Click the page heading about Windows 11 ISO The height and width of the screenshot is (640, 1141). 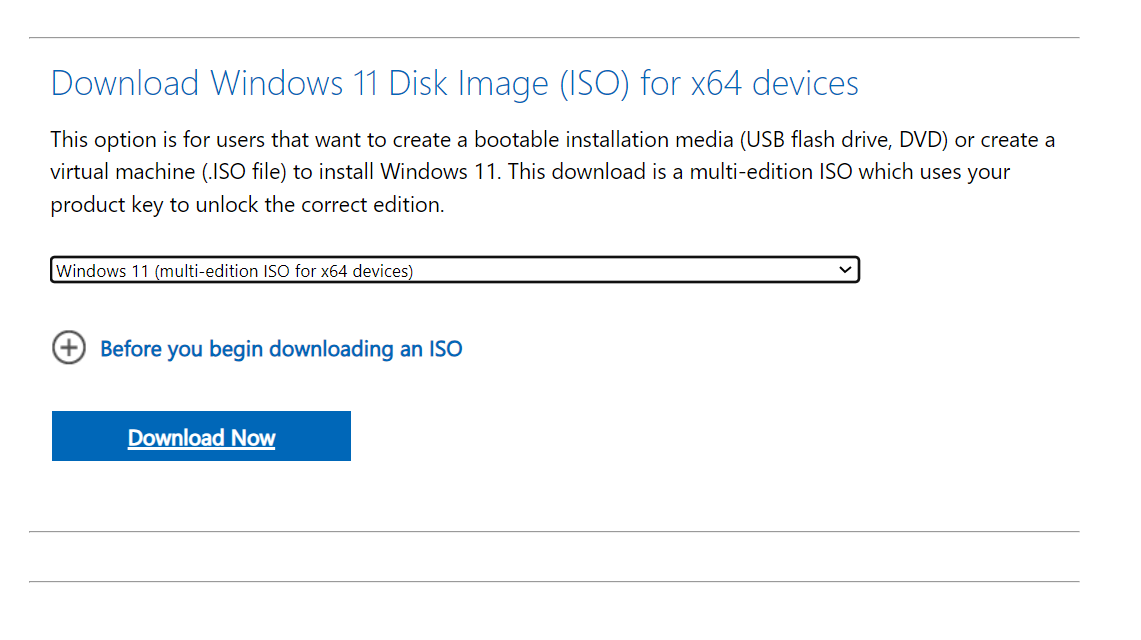(453, 83)
